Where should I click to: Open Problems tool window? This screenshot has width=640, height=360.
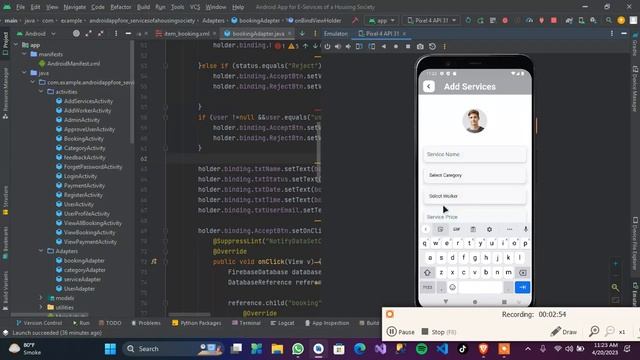click(146, 323)
